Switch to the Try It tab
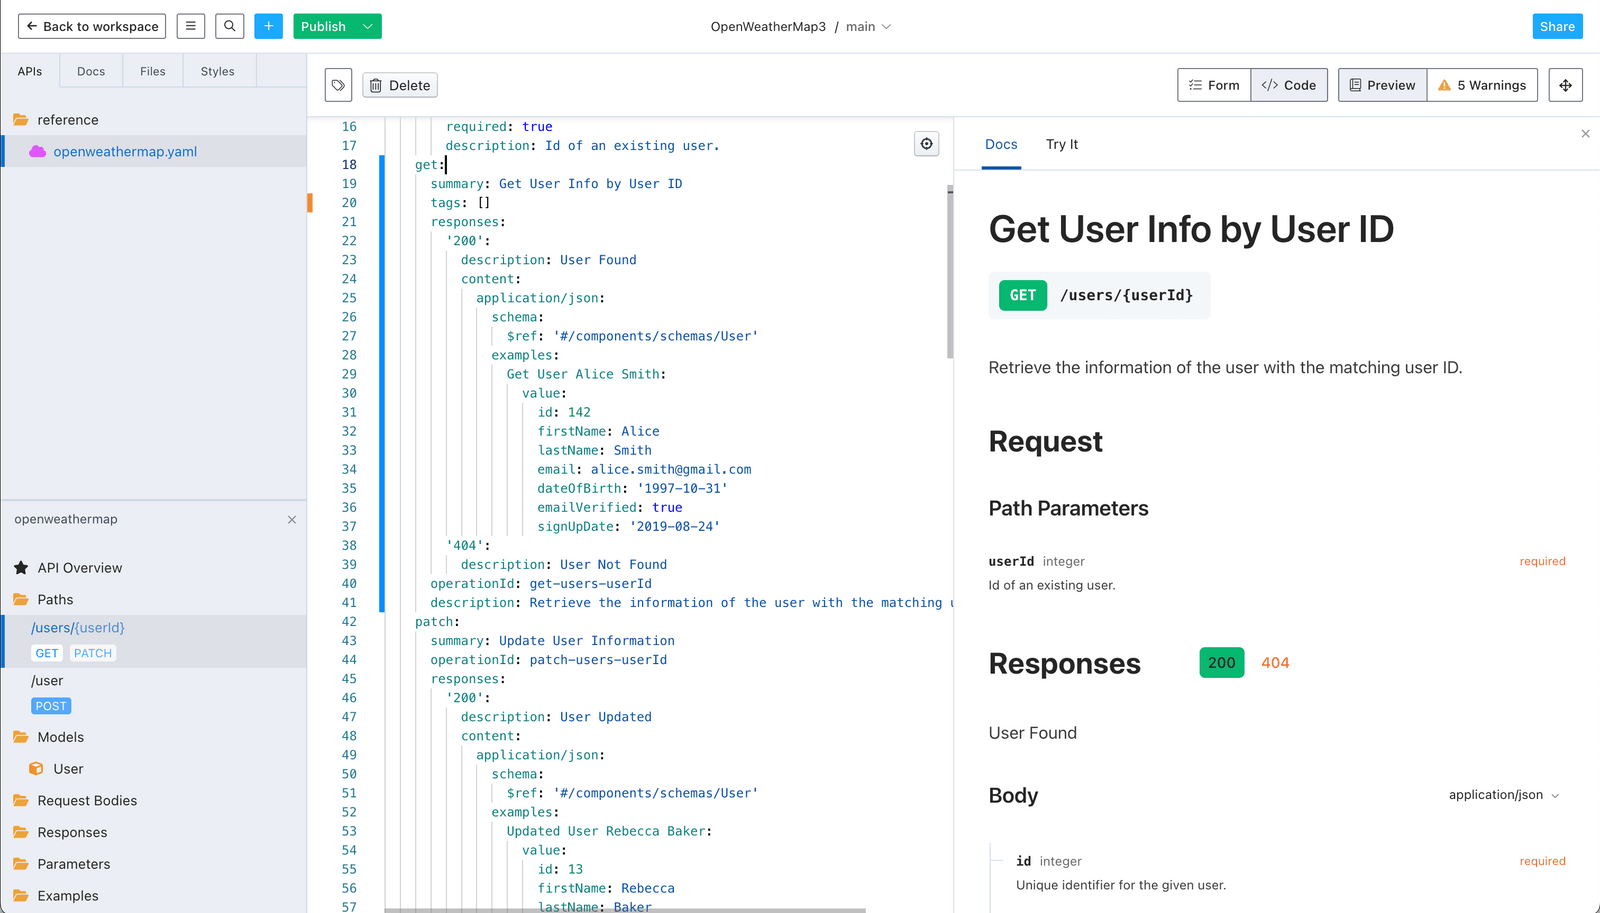 pos(1061,144)
